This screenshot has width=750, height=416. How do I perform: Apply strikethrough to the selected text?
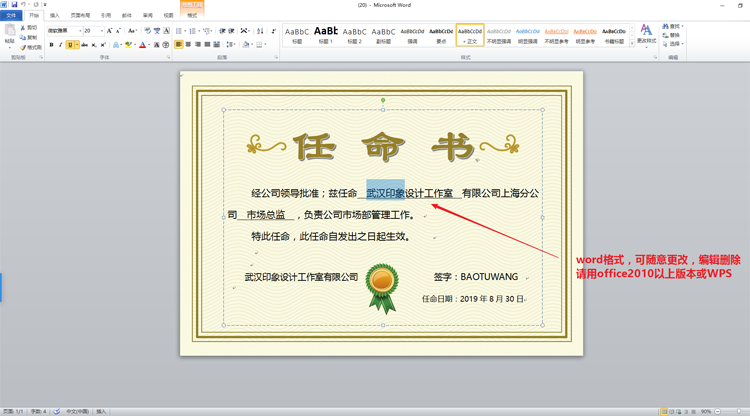pos(85,45)
